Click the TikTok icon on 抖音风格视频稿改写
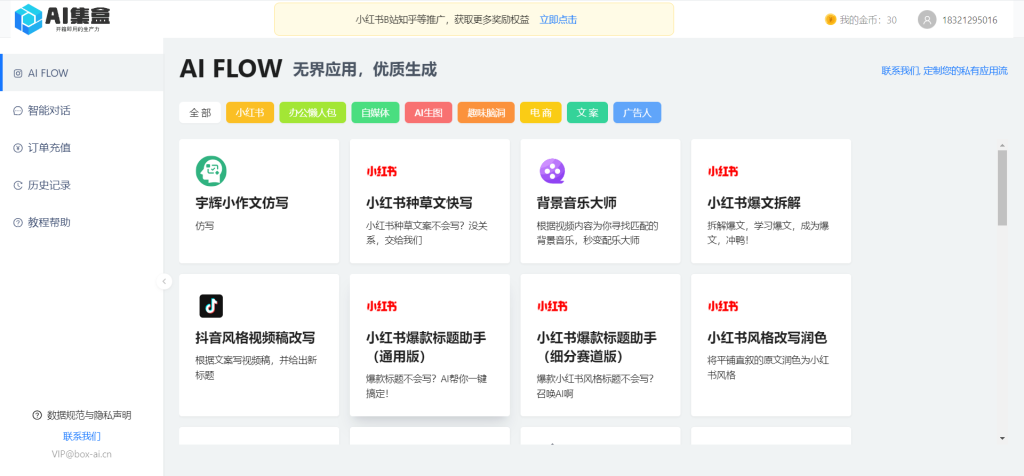Viewport: 1024px width, 476px height. [210, 306]
